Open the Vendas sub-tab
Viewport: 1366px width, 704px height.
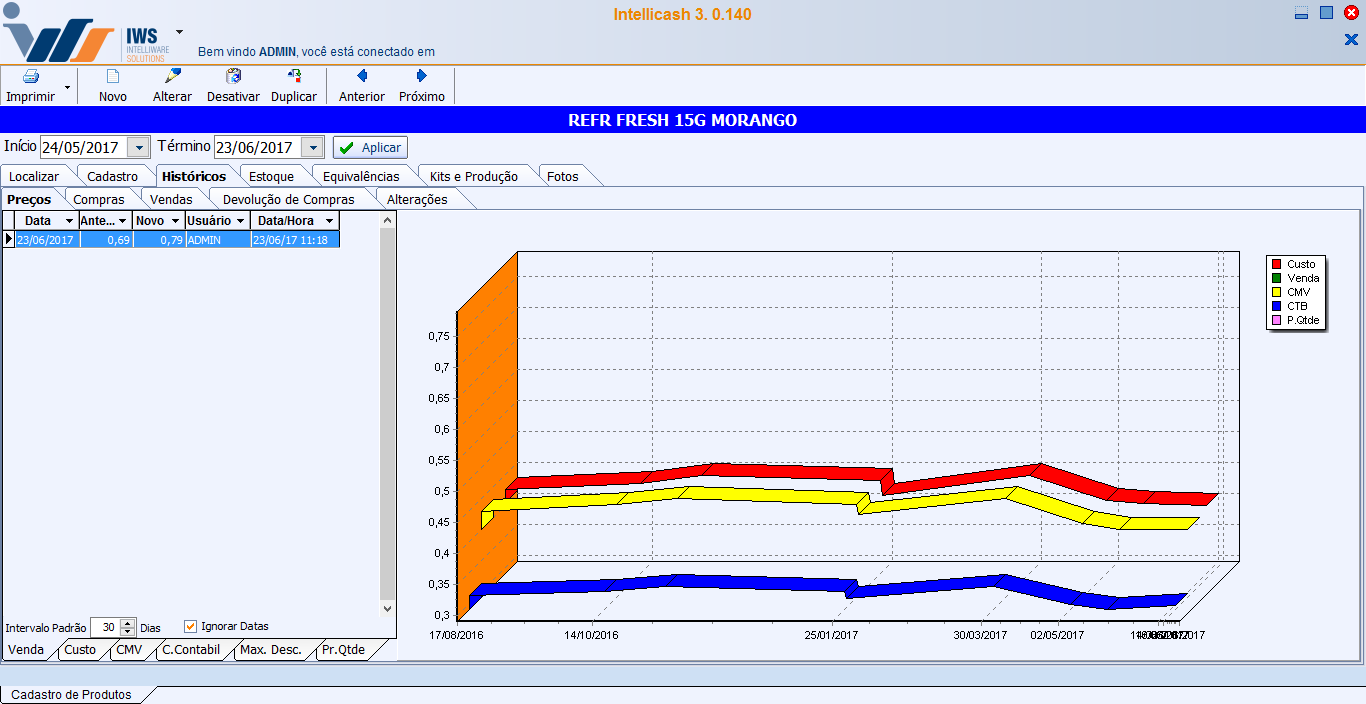point(171,199)
